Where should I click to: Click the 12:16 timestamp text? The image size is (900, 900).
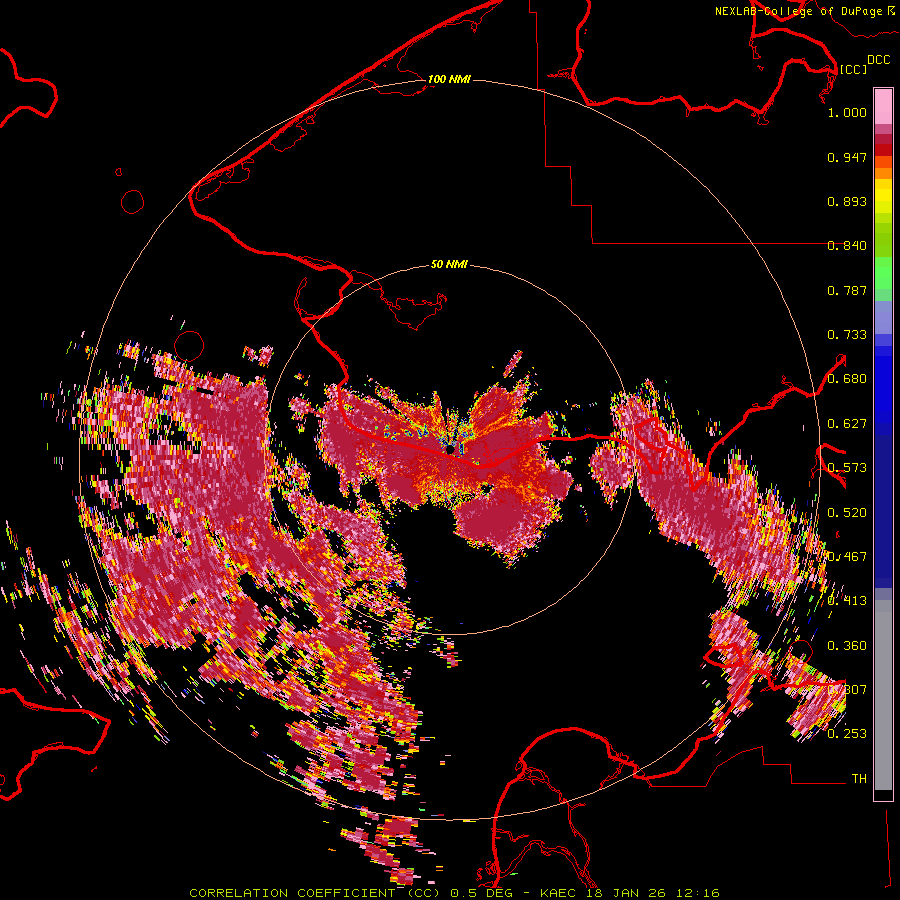point(698,893)
